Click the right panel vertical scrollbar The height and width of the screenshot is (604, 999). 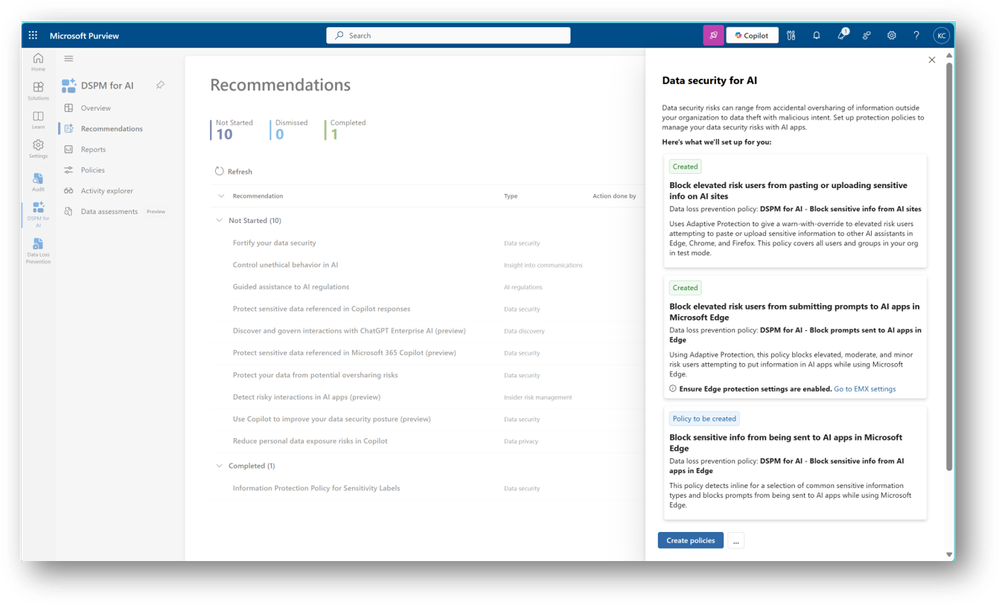click(x=949, y=266)
